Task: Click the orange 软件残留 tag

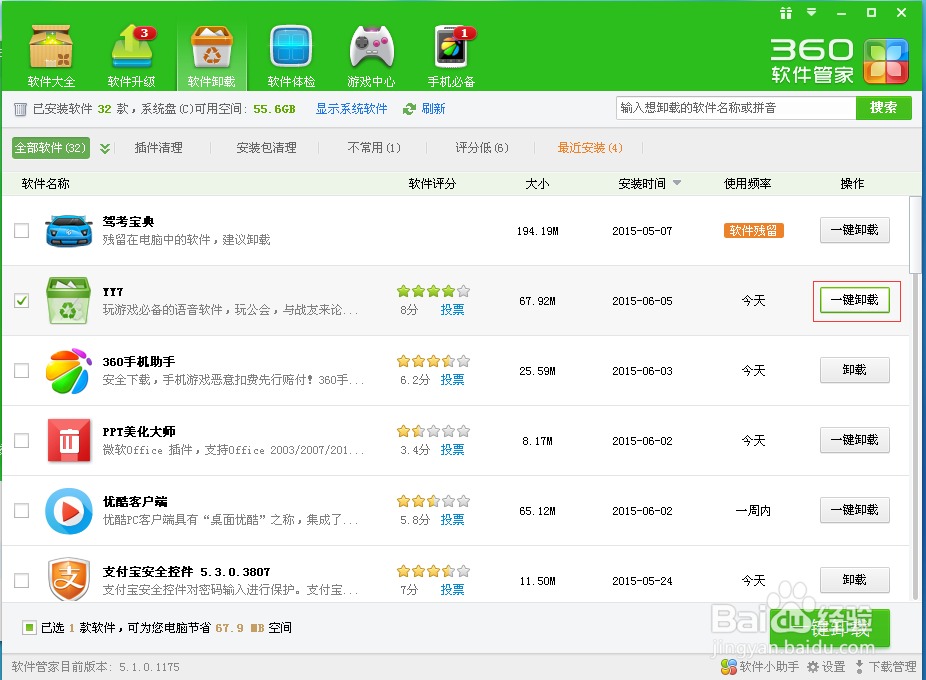Action: click(754, 230)
